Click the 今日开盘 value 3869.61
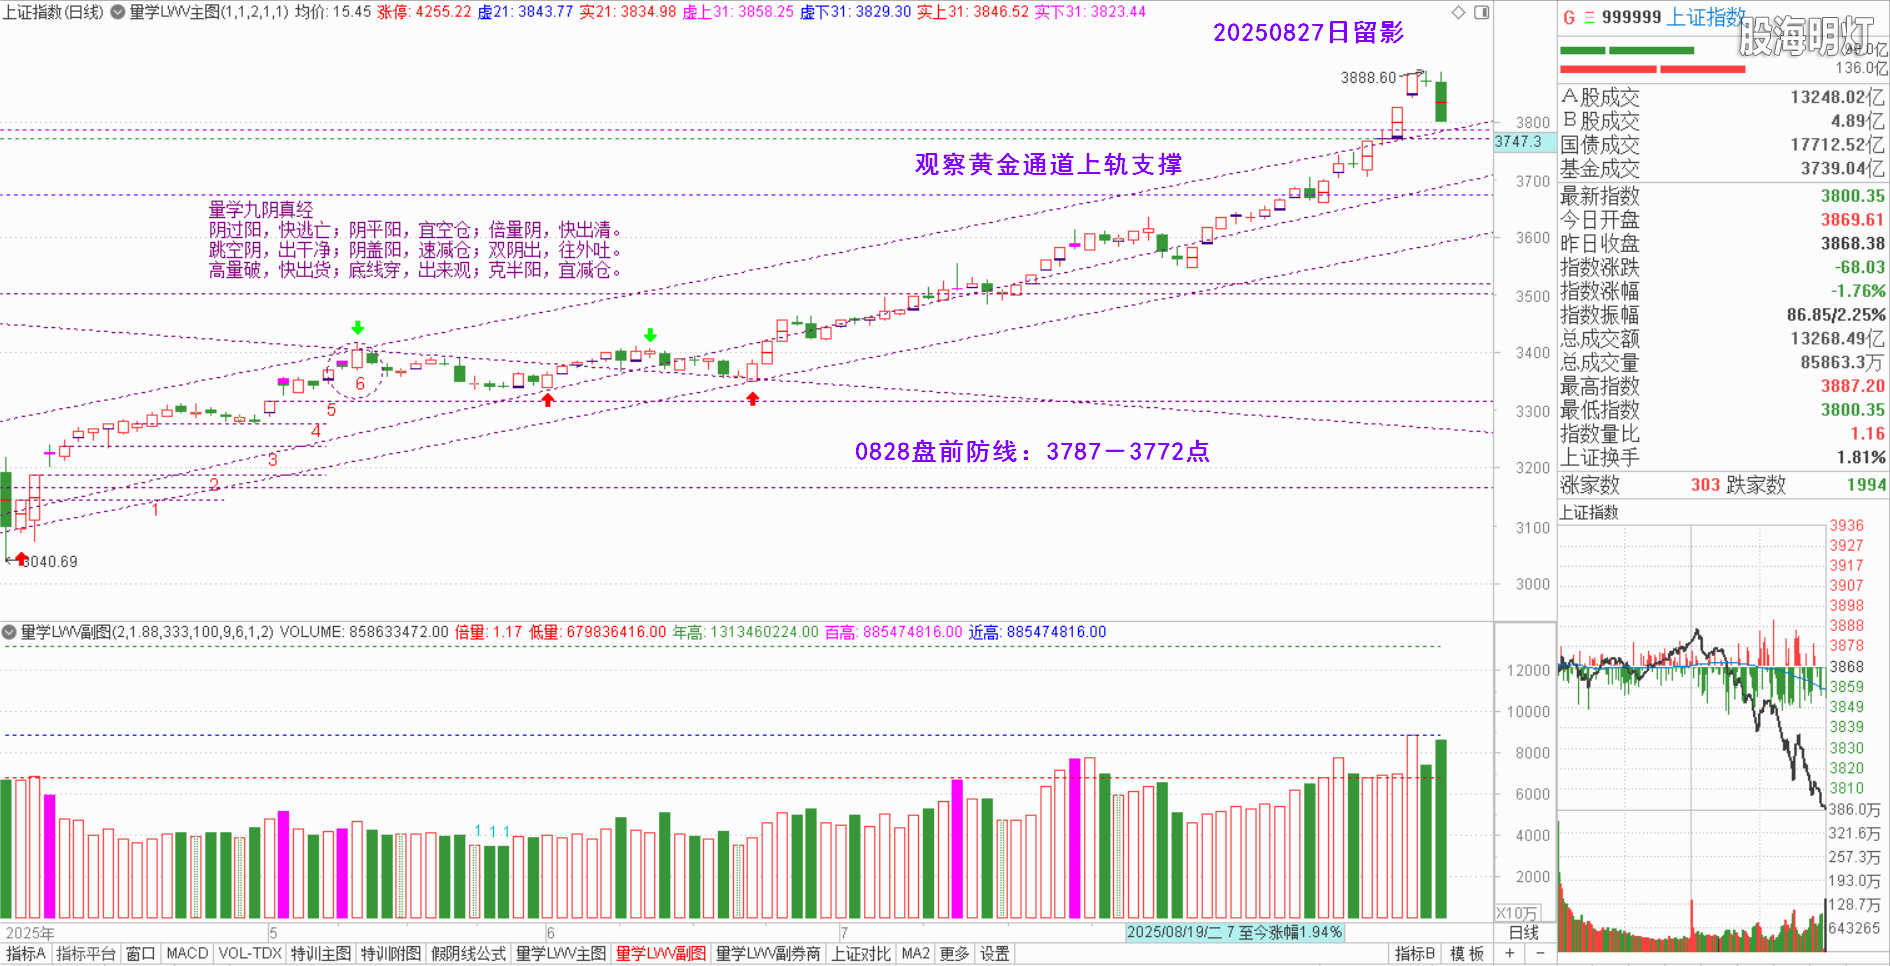 click(1852, 220)
